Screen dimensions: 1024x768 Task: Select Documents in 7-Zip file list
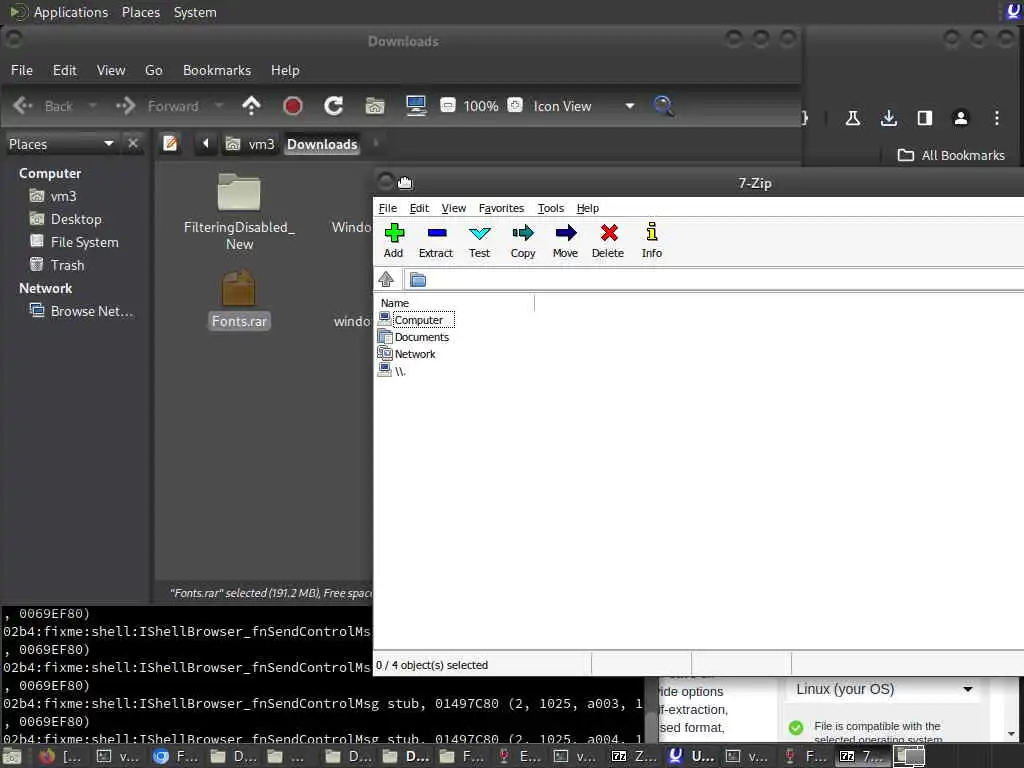click(x=421, y=337)
